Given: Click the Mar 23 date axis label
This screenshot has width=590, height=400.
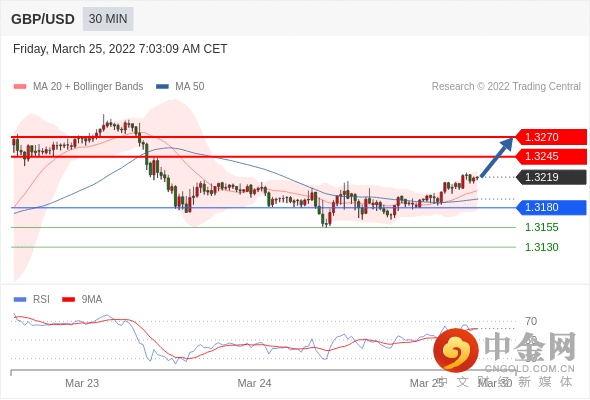Looking at the screenshot, I should pos(82,383).
